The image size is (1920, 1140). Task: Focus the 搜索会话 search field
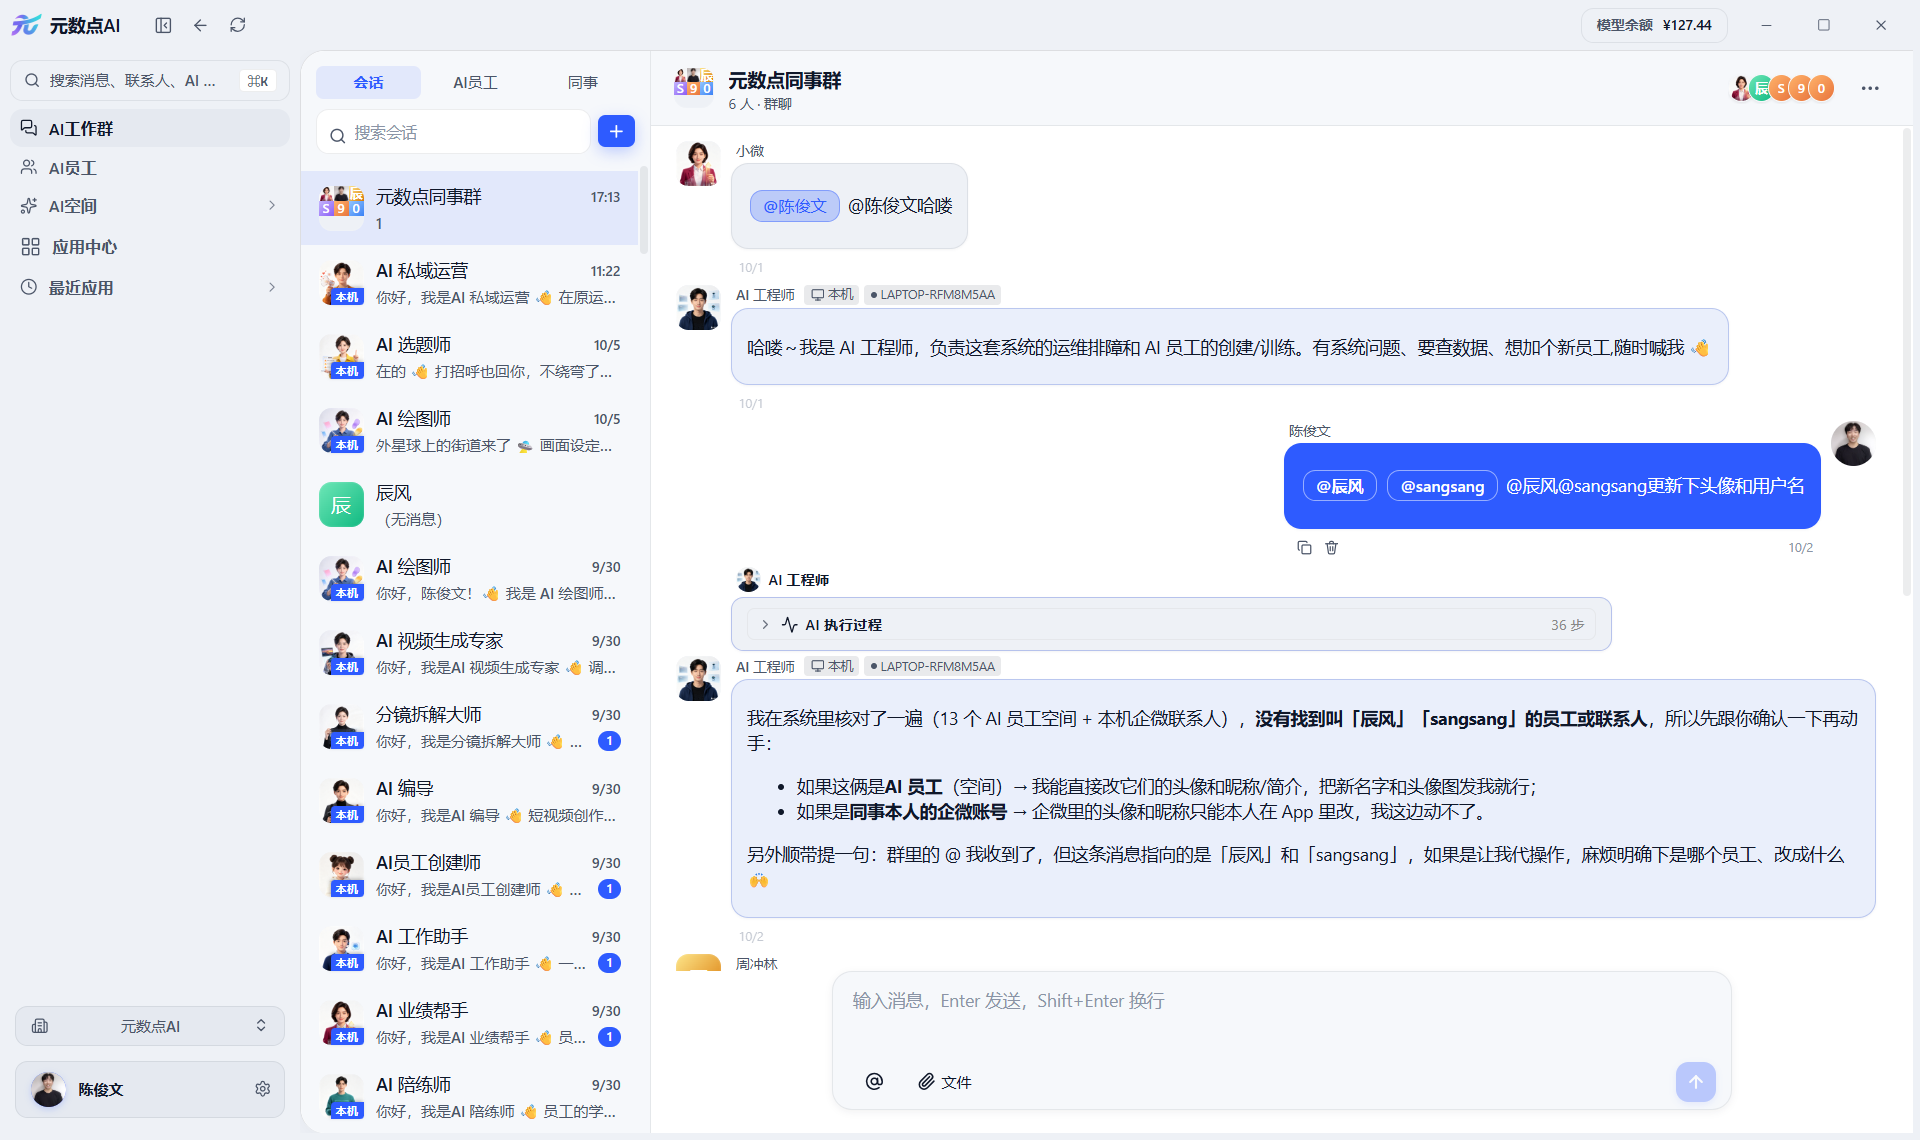tap(453, 132)
